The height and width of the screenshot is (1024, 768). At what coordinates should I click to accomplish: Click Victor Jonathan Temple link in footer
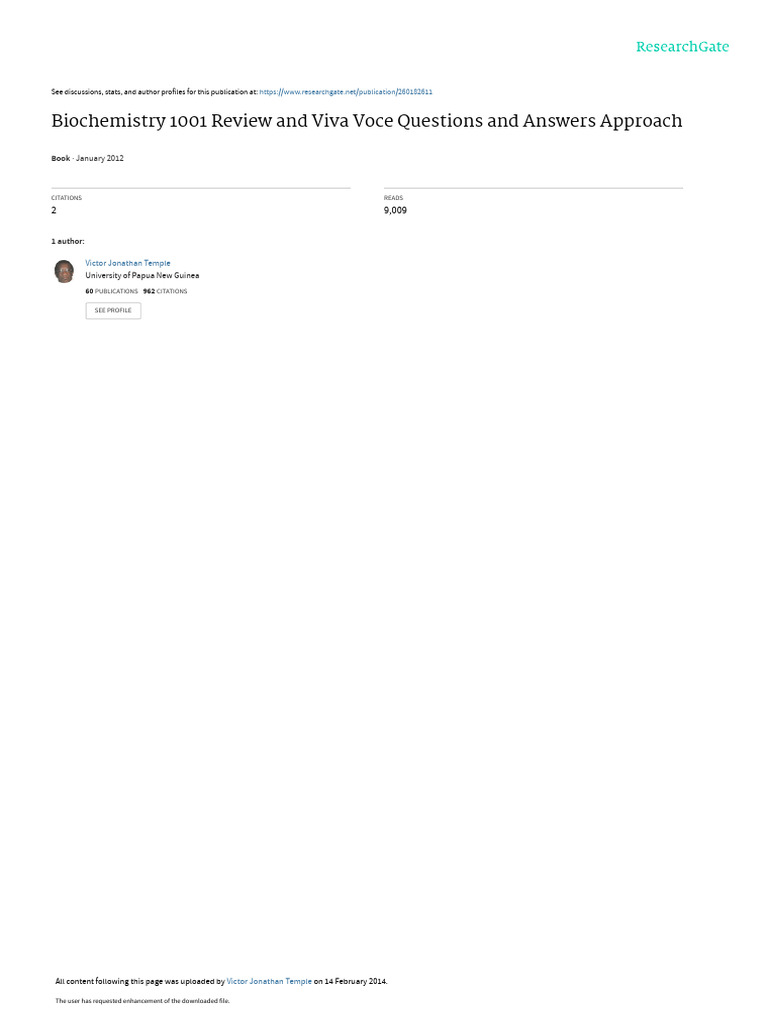[x=269, y=981]
